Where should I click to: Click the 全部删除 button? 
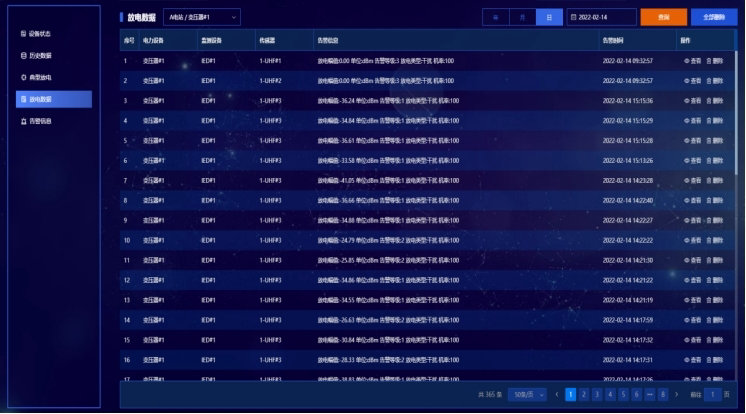pos(713,17)
